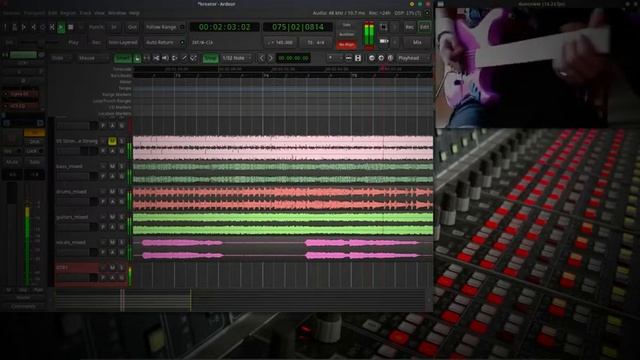Select the Stretch mouse tool
This screenshot has height=360, width=640.
click(x=175, y=58)
